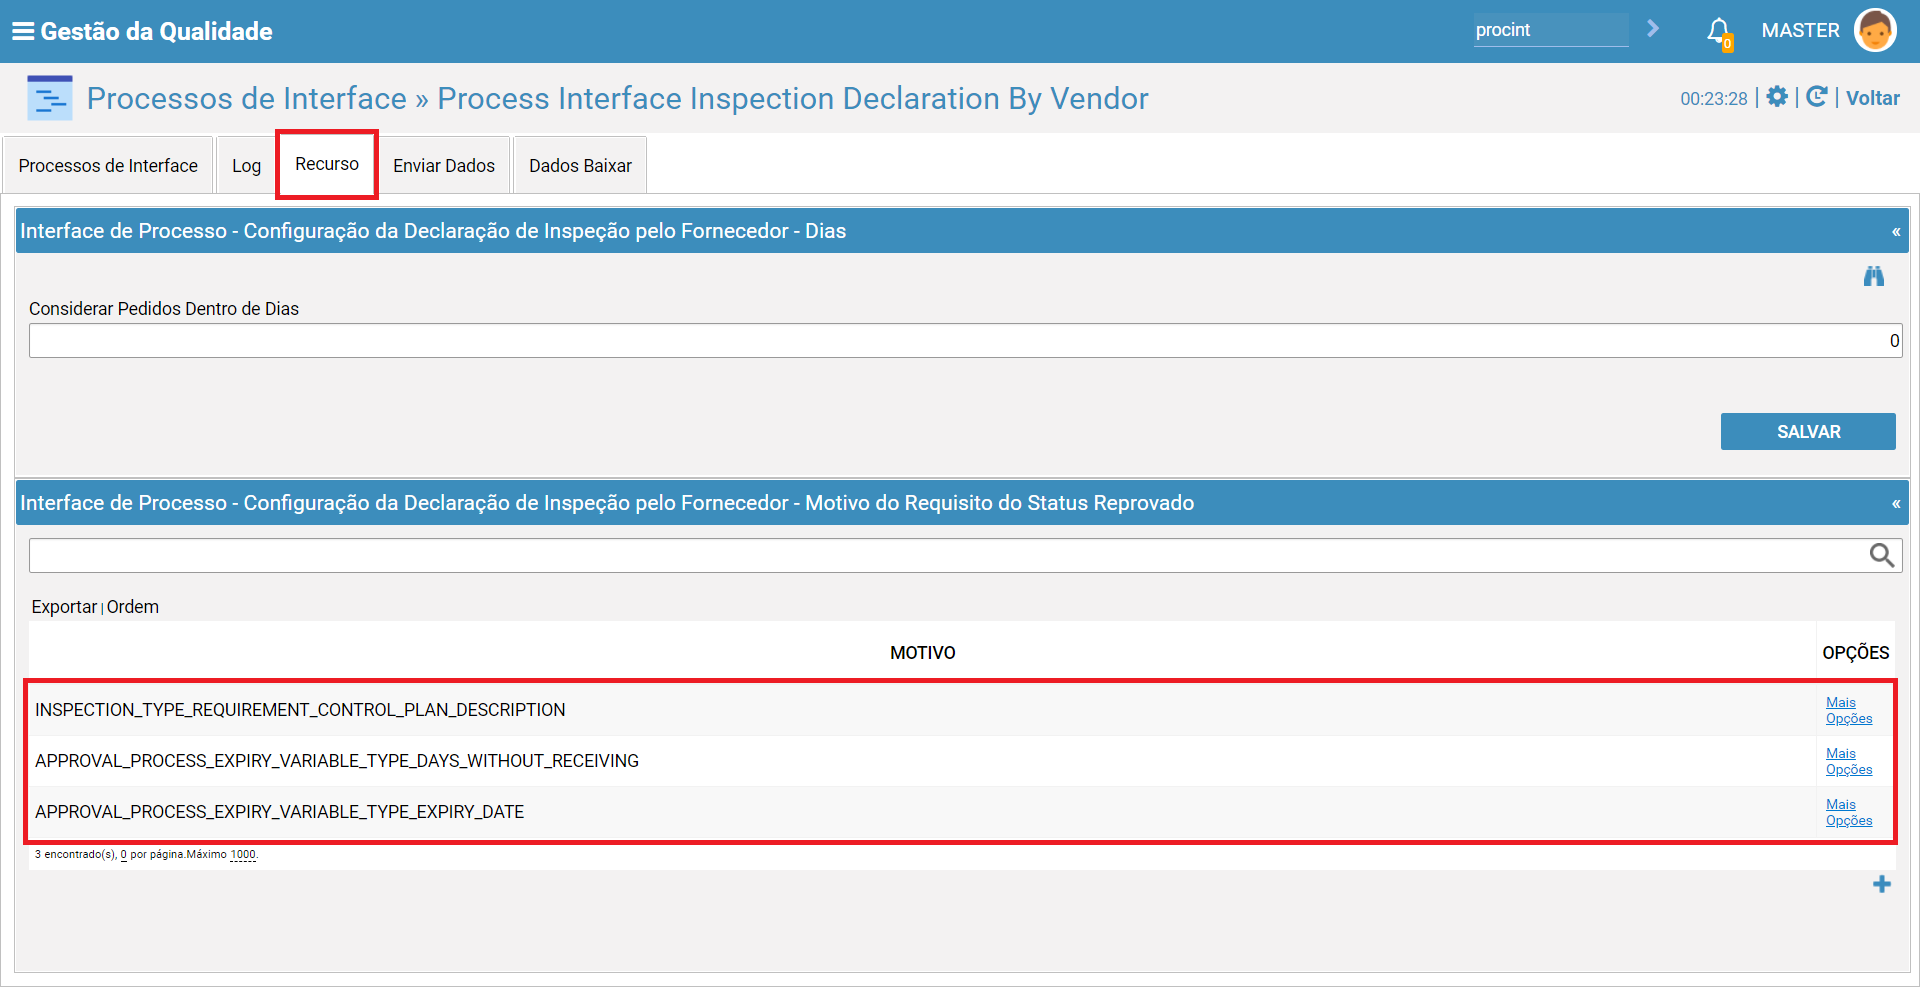Click the notification bell icon
The image size is (1920, 992).
pyautogui.click(x=1719, y=32)
